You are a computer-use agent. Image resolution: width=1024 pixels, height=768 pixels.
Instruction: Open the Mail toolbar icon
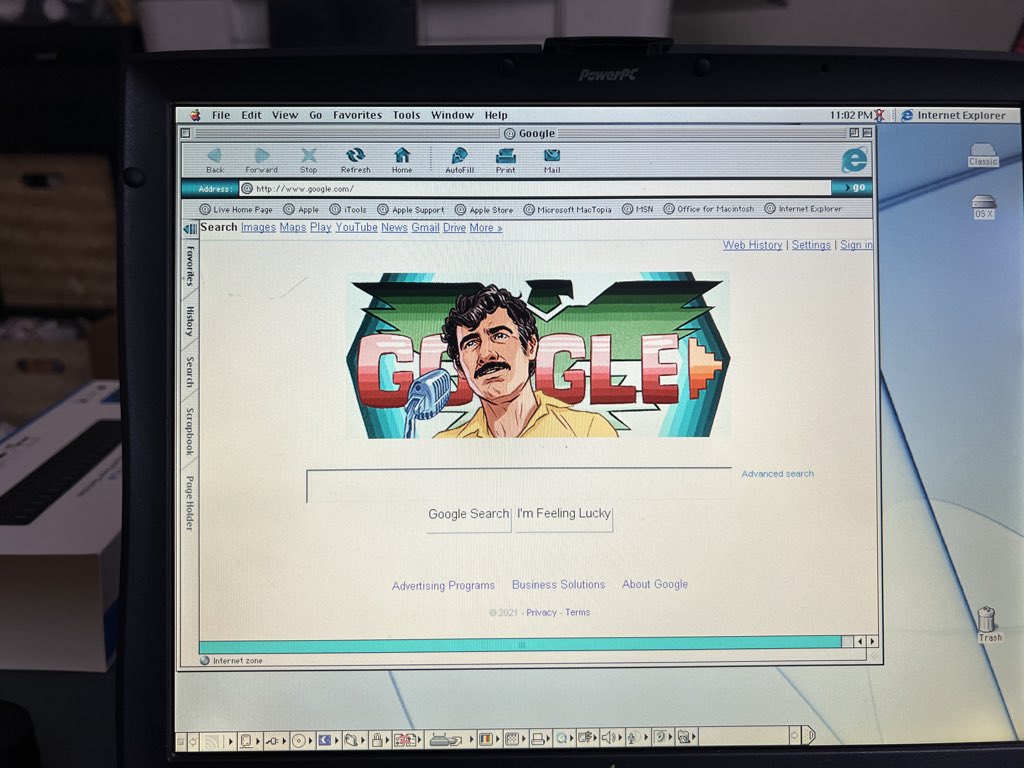pyautogui.click(x=552, y=160)
